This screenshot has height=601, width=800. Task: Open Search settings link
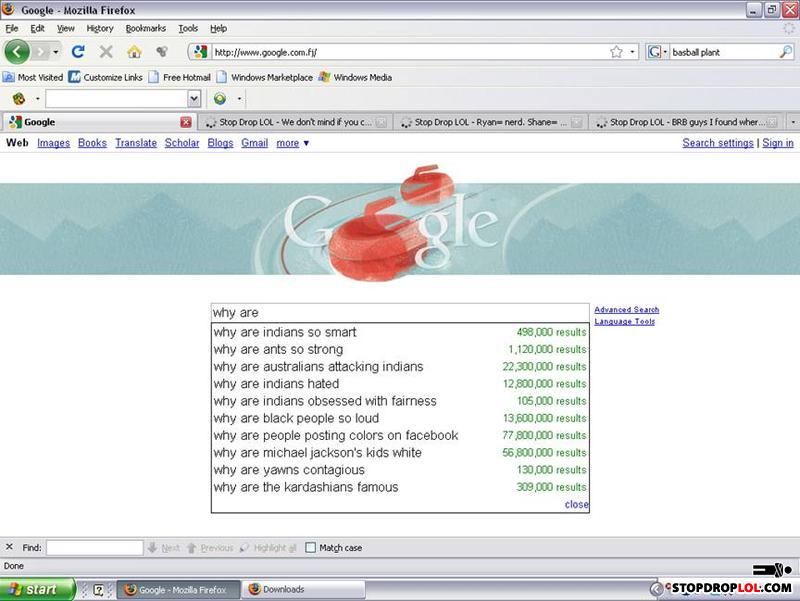pos(718,143)
